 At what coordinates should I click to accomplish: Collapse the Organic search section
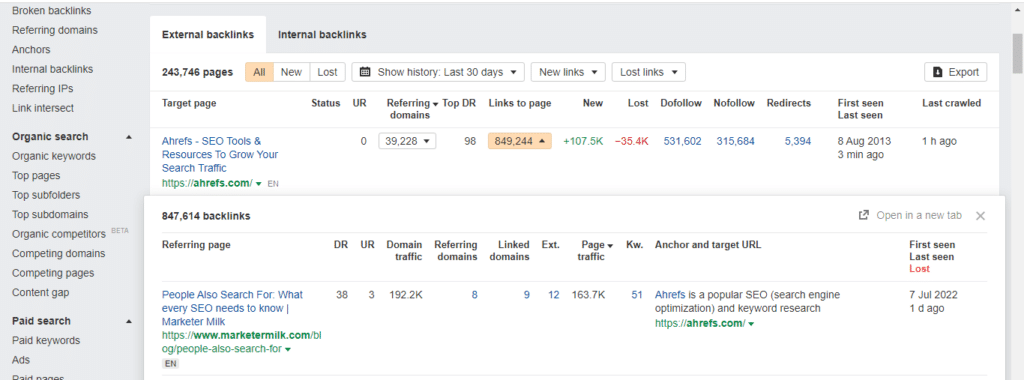129,137
